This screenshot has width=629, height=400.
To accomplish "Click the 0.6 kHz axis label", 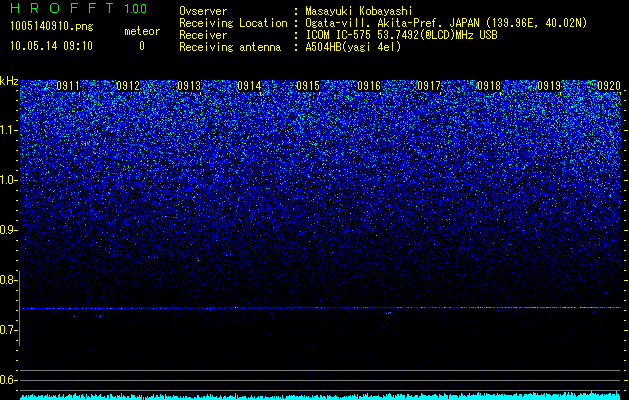I will point(9,380).
